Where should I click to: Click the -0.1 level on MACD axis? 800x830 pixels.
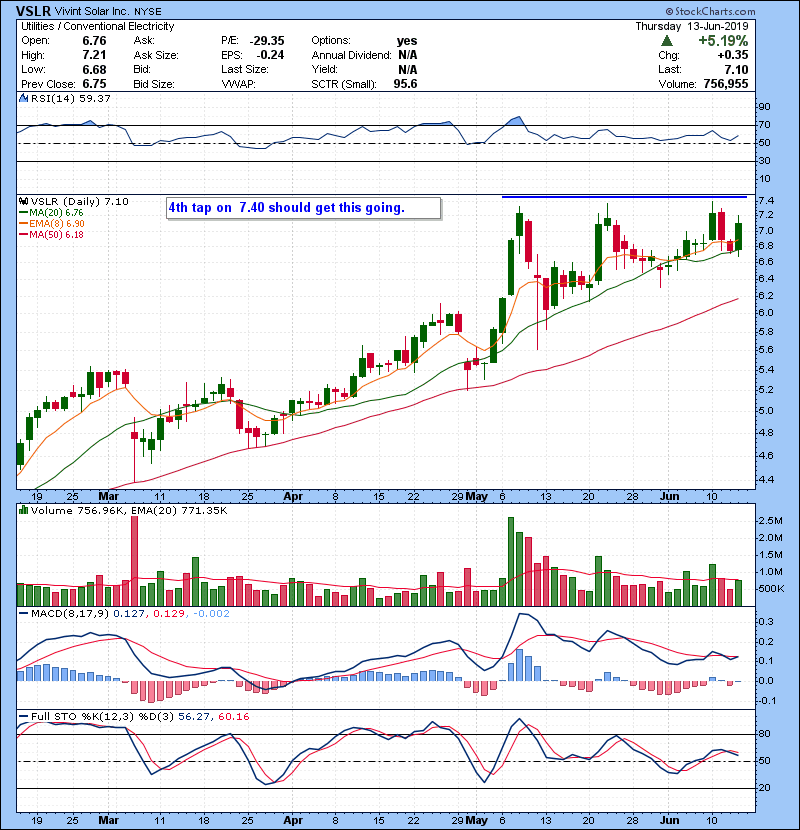pyautogui.click(x=766, y=701)
